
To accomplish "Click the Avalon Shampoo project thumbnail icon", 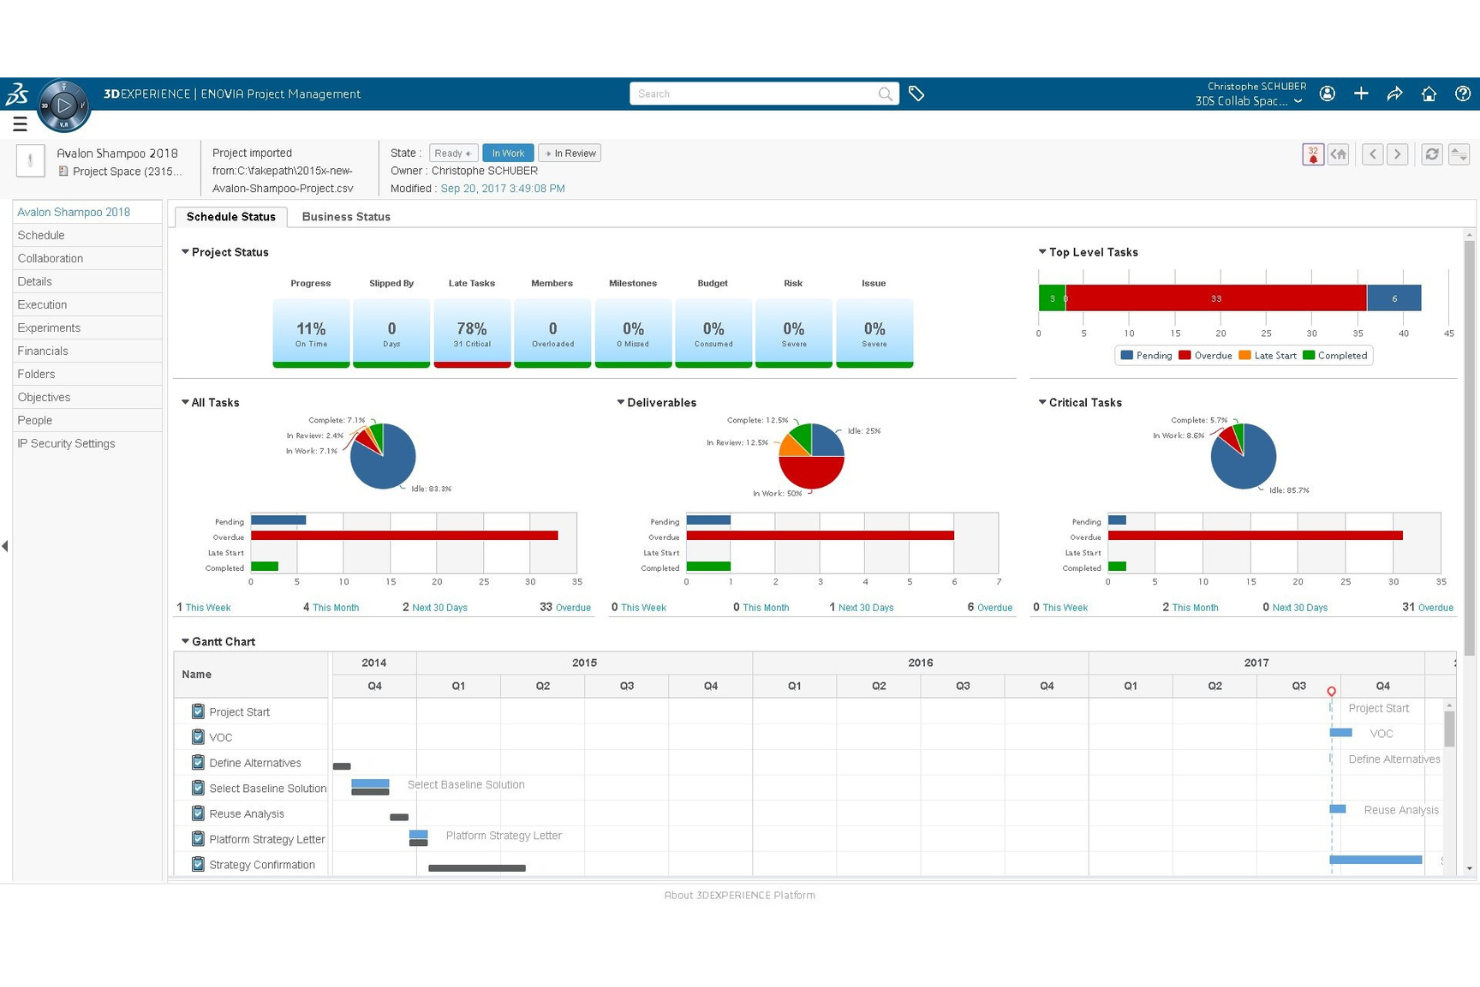I will [30, 160].
